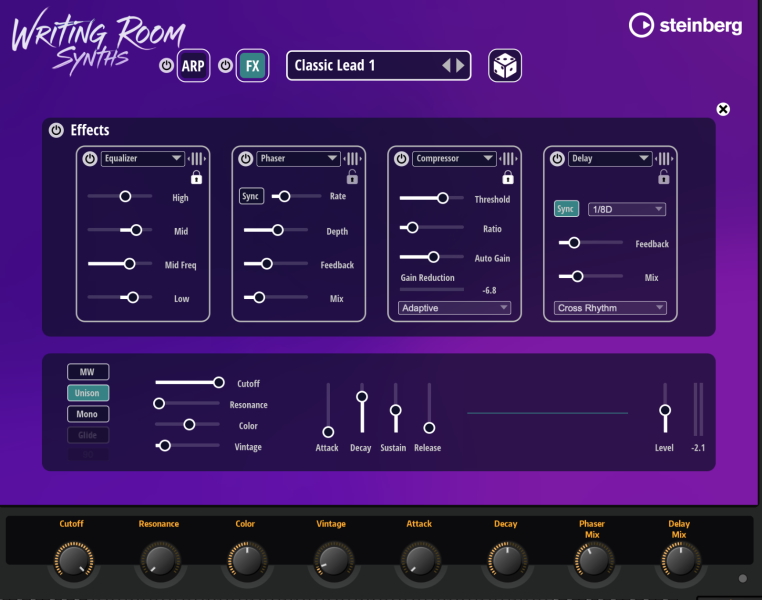Open the Compressor effect type dropdown
The height and width of the screenshot is (600, 762).
[454, 159]
